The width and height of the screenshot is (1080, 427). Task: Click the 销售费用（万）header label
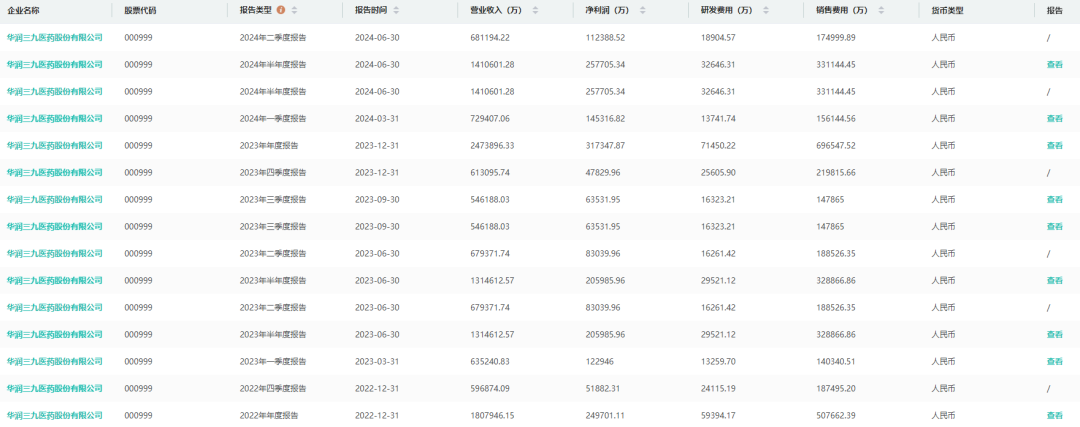click(x=842, y=10)
